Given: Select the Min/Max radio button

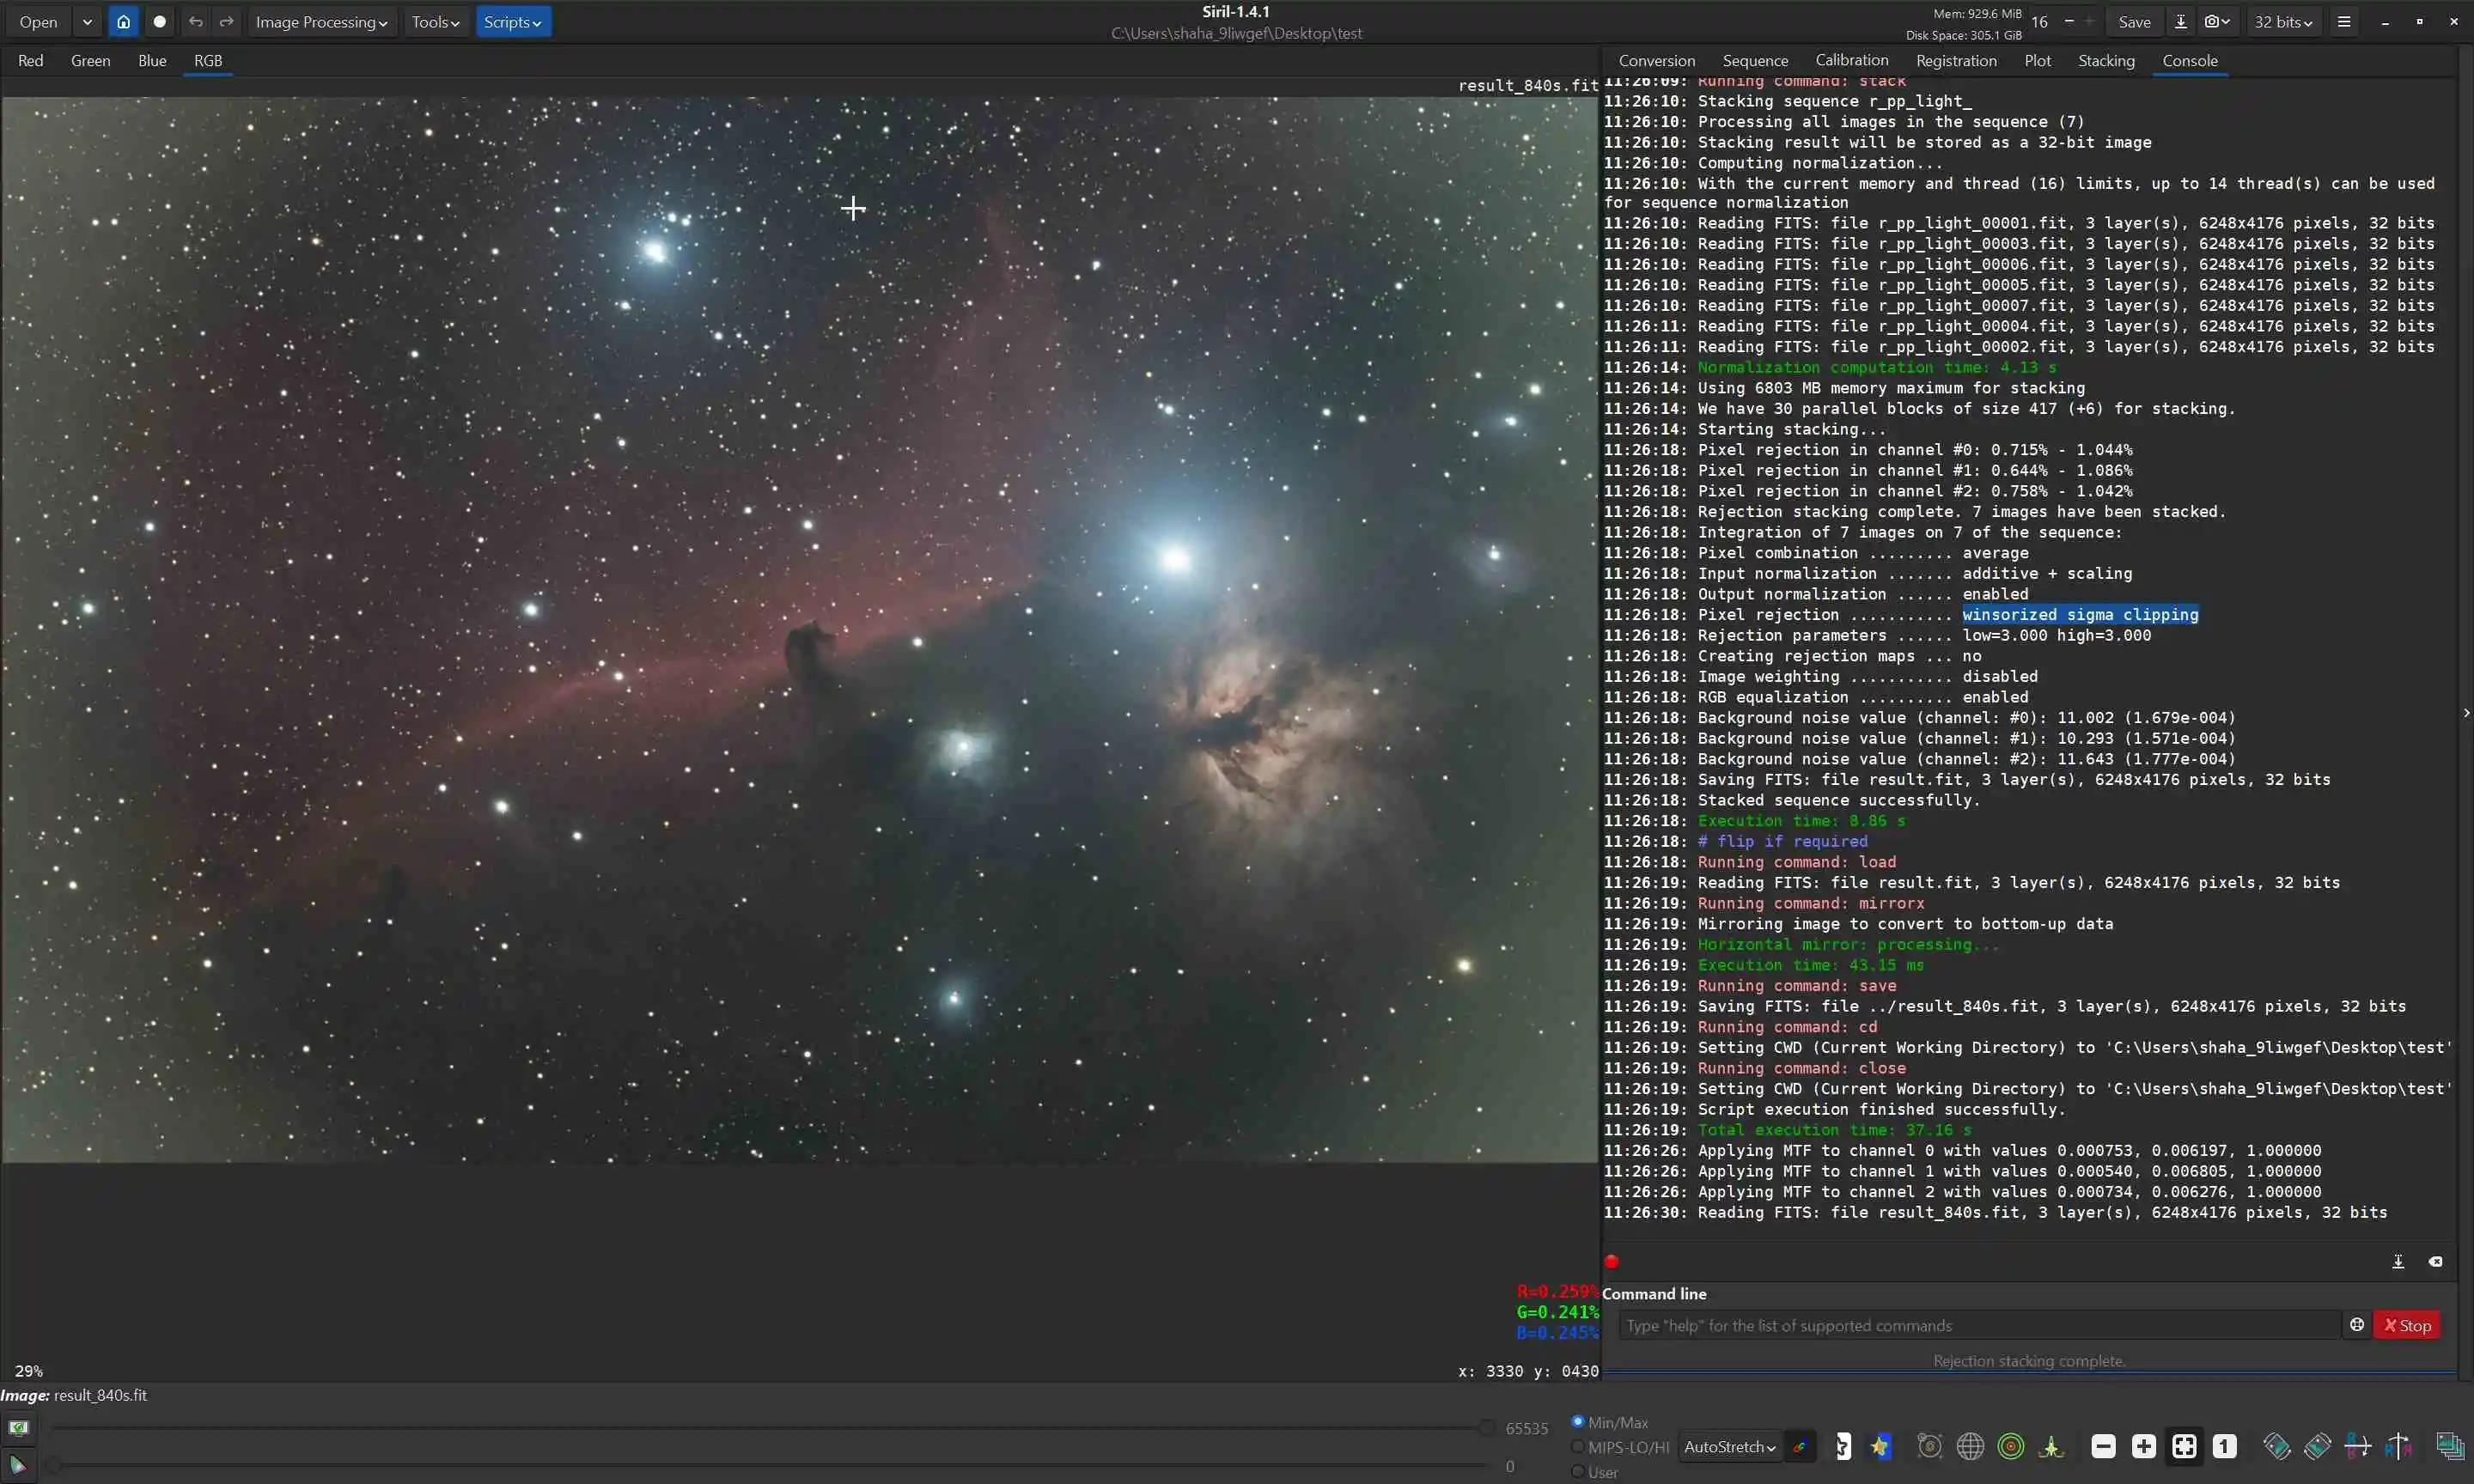Looking at the screenshot, I should click(1578, 1421).
